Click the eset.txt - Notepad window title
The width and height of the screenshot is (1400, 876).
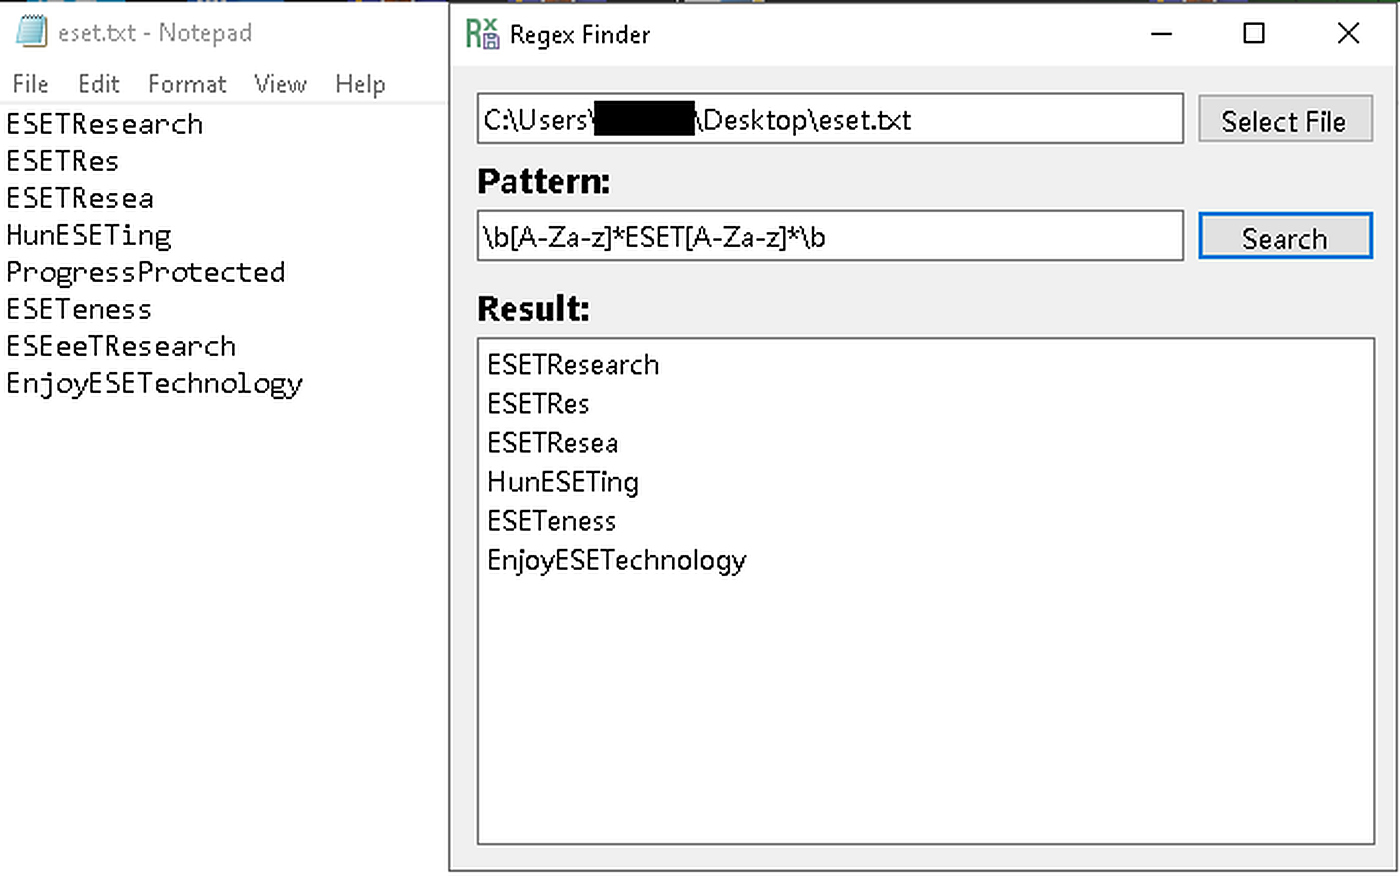pos(155,33)
